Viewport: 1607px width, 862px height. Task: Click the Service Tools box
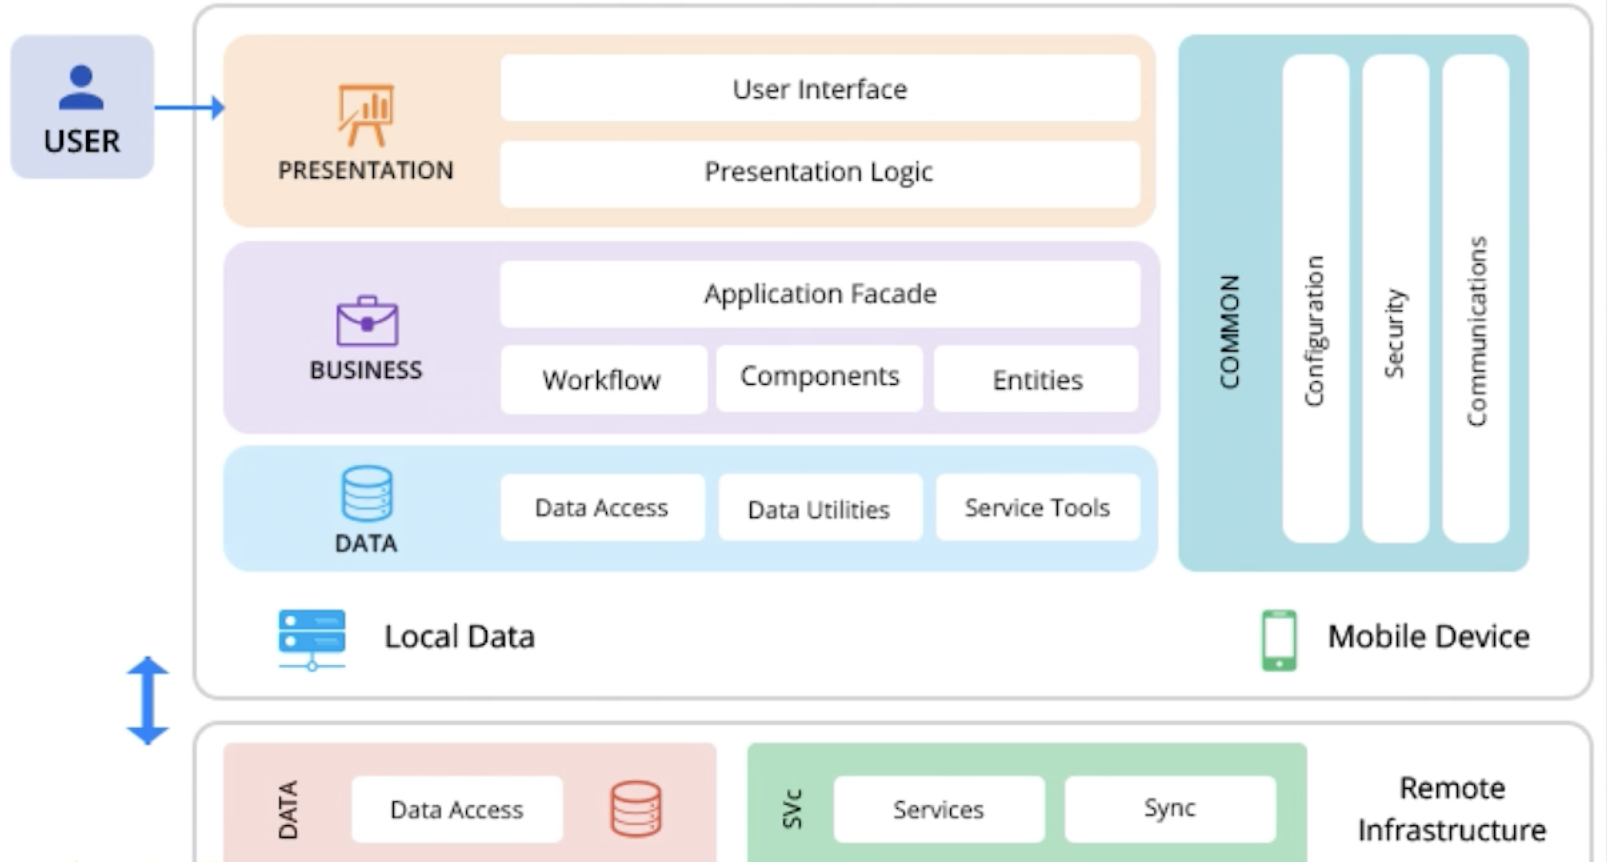tap(1037, 508)
